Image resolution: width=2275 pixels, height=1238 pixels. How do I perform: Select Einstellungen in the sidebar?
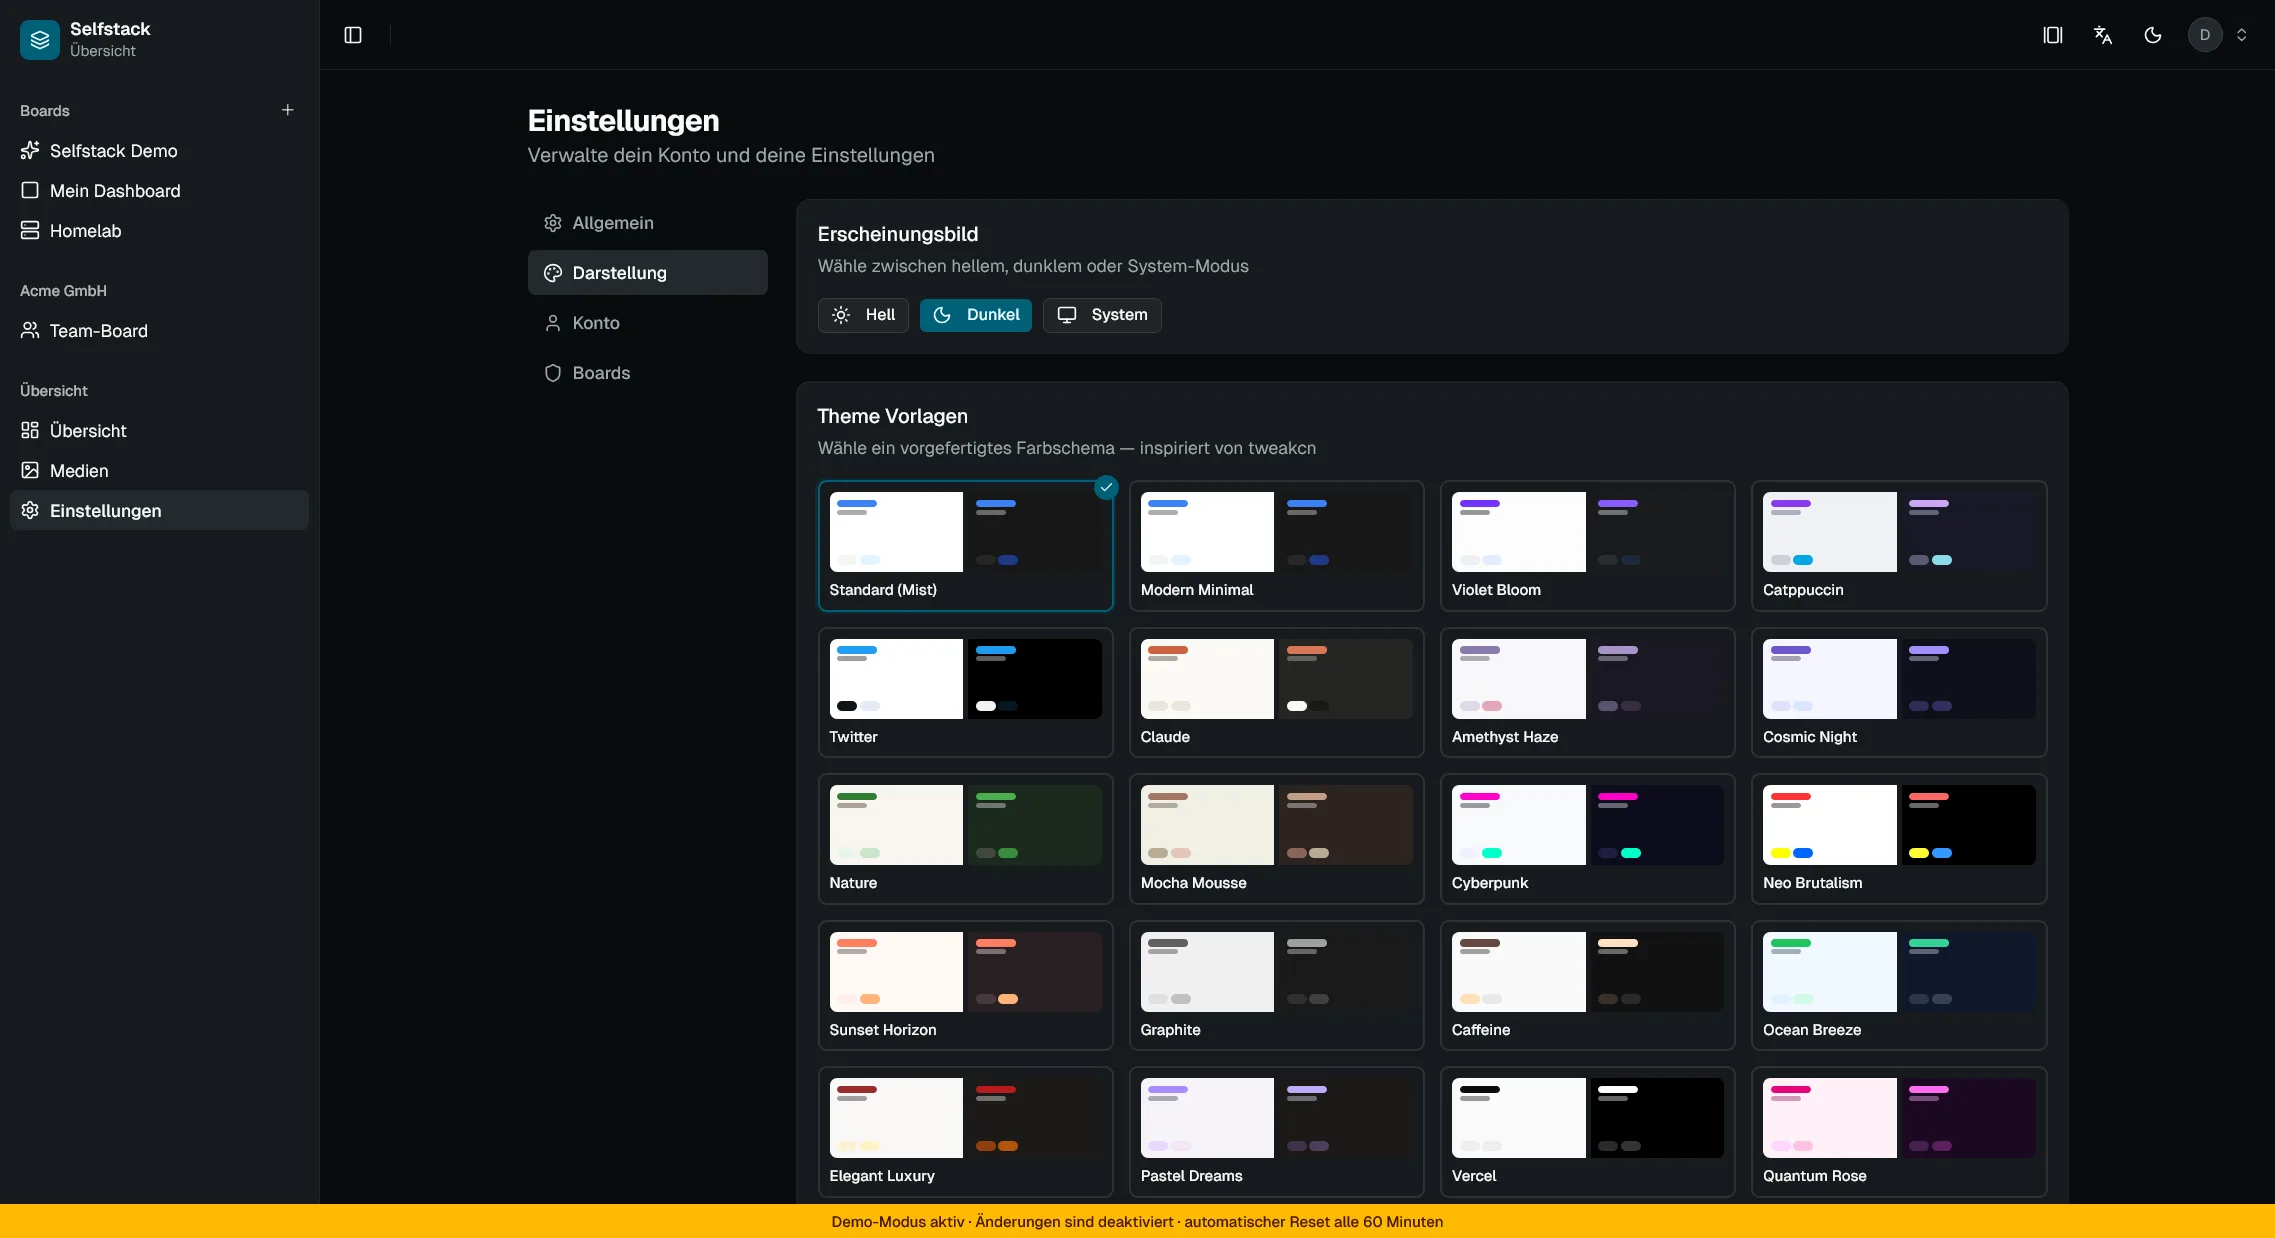tap(160, 511)
